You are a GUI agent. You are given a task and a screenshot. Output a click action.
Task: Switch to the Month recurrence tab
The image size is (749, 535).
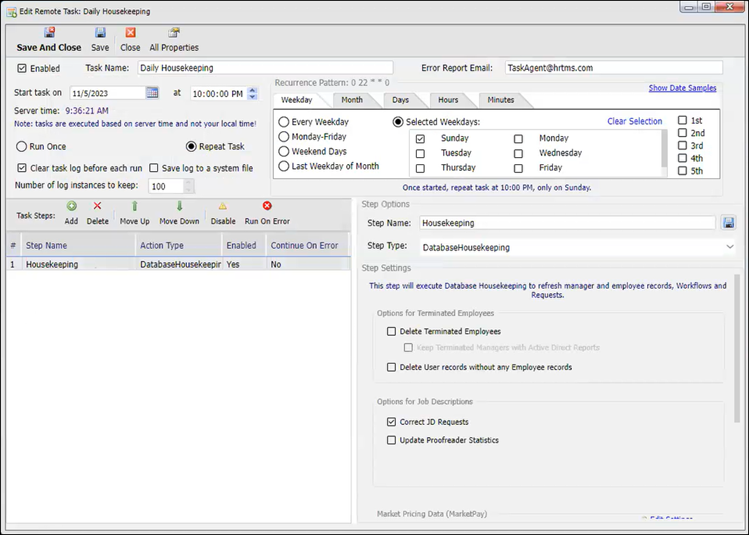(x=352, y=100)
